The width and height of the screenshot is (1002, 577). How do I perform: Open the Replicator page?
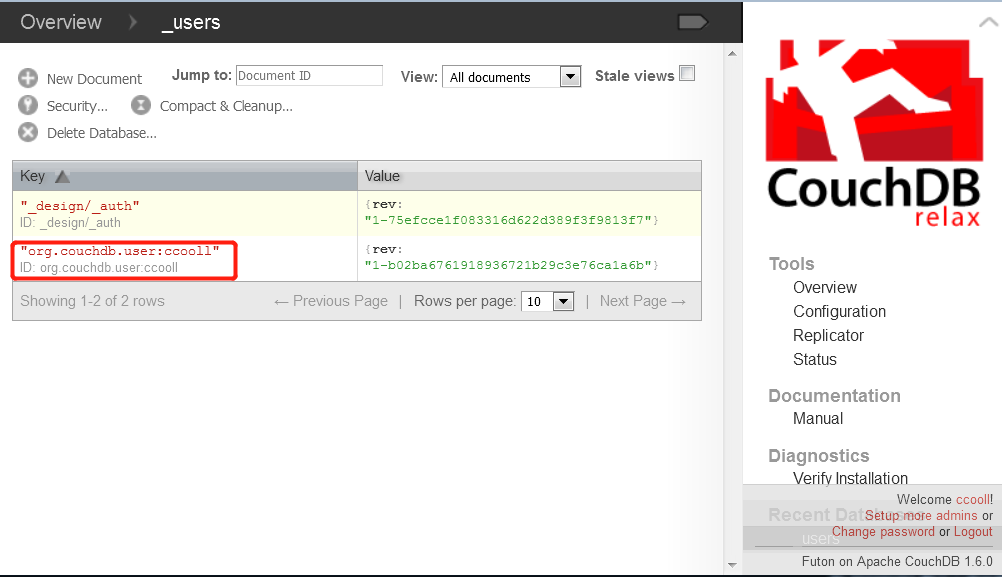click(828, 335)
